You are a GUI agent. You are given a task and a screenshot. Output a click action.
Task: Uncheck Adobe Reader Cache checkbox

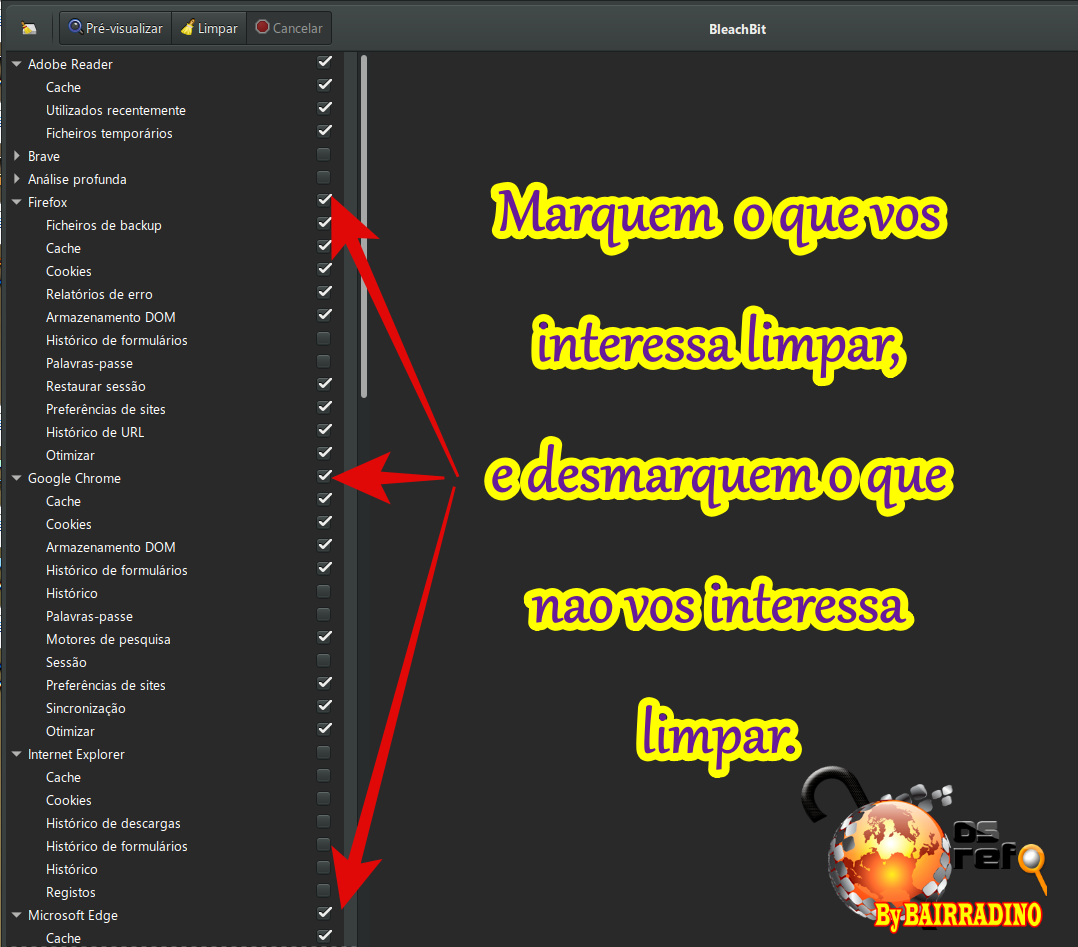coord(324,85)
